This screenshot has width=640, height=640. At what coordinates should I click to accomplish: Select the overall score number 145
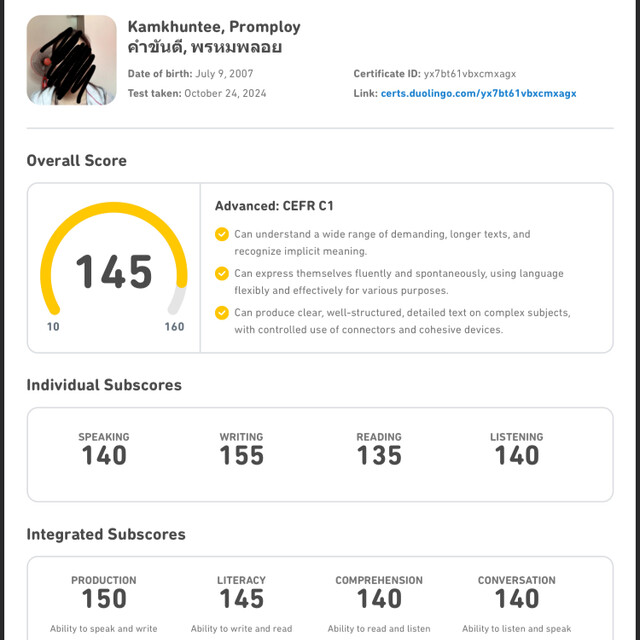[x=114, y=272]
